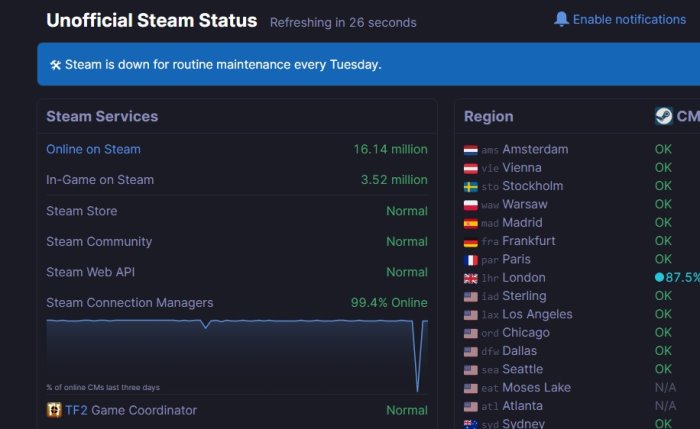Open the Online on Steam link
The image size is (700, 429).
coord(93,149)
